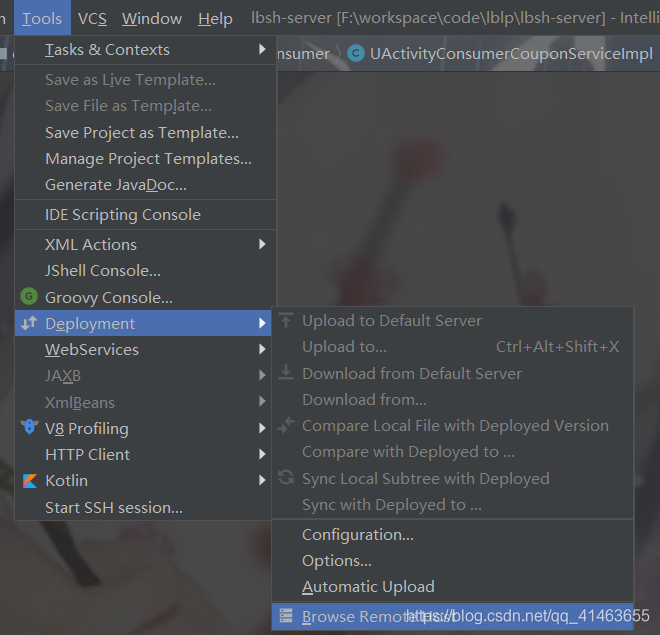Expand XML Actions submenu arrow
This screenshot has width=660, height=635.
pos(262,244)
